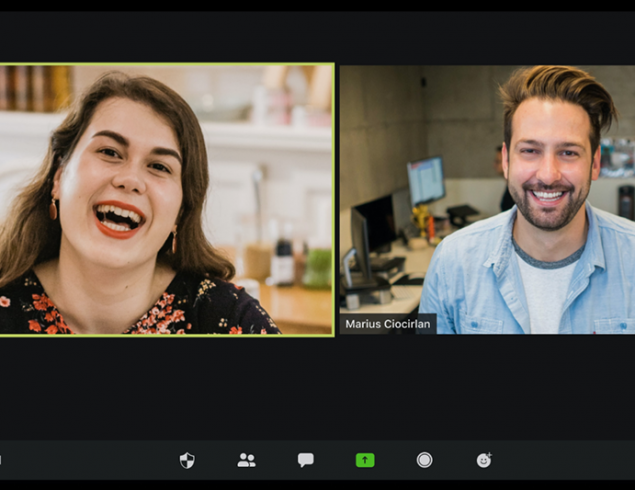Image resolution: width=635 pixels, height=490 pixels.
Task: Select Marius Ciocirlan's video tile
Action: [487, 200]
